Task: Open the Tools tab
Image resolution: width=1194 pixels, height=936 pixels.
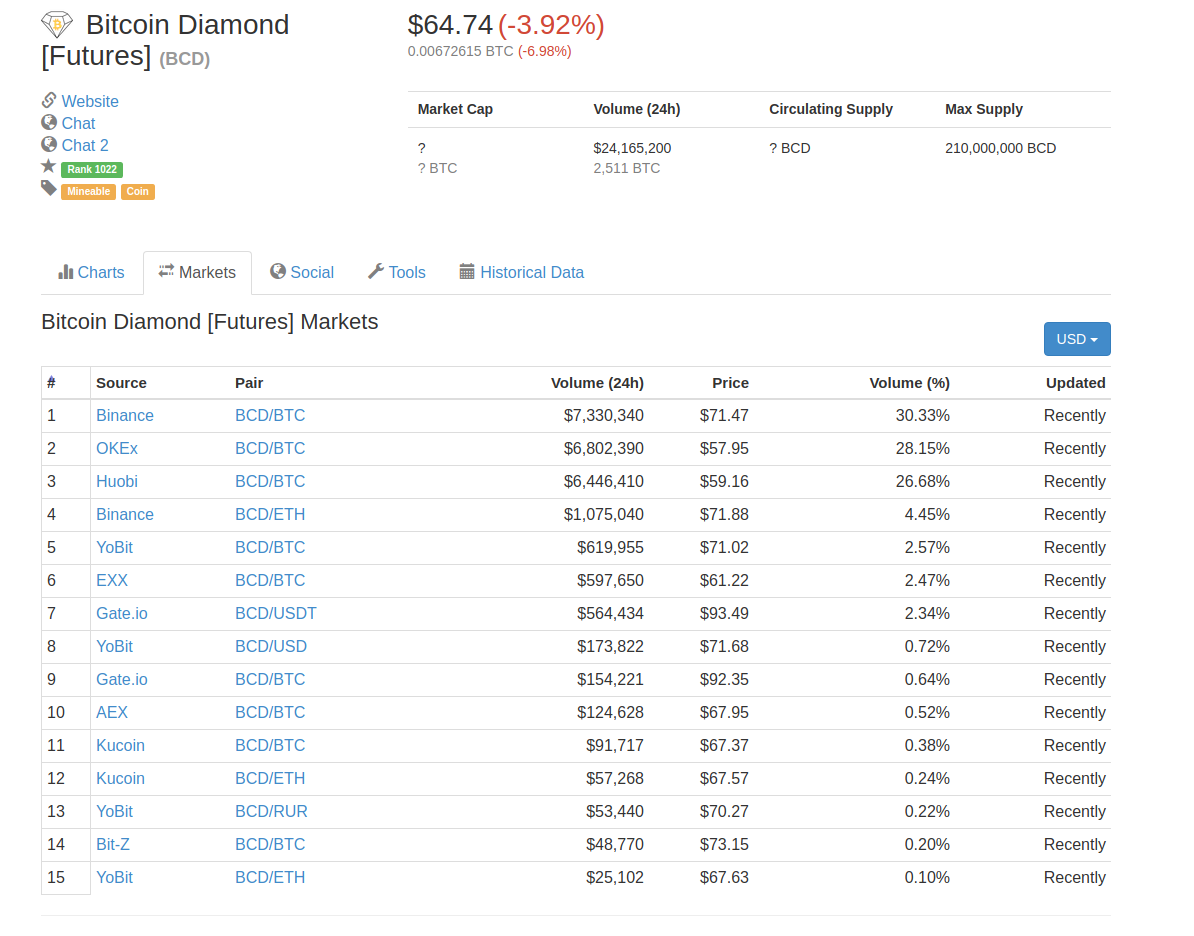Action: click(x=397, y=273)
